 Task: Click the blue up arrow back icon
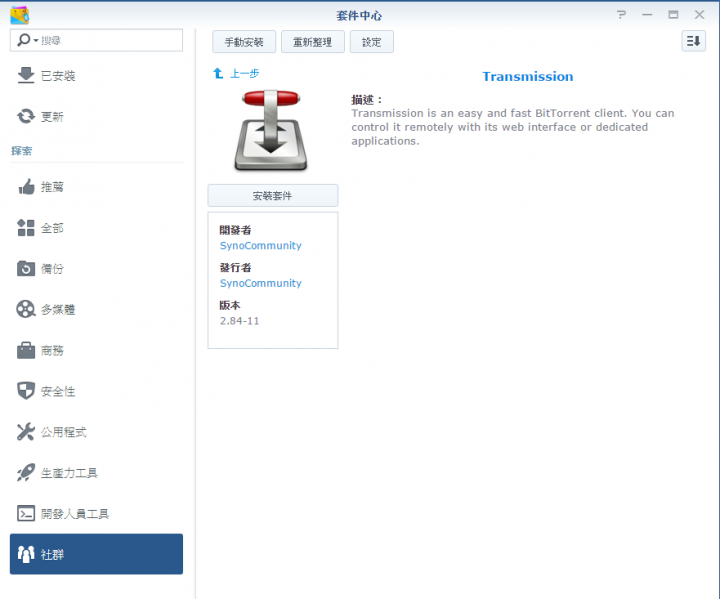[x=218, y=73]
